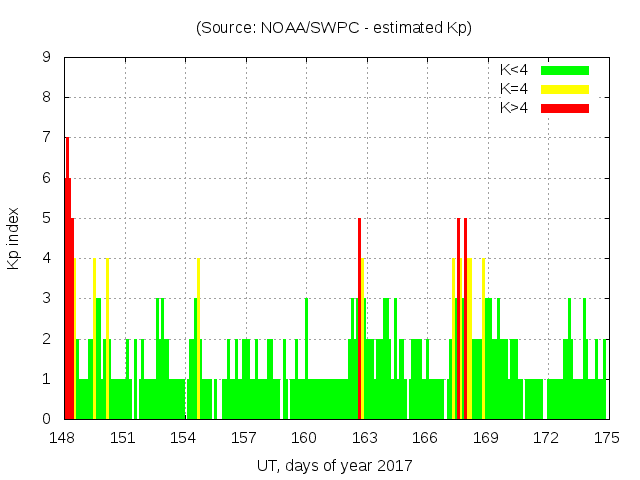Image resolution: width=640 pixels, height=480 pixels.
Task: Select the 'Kp index' y-axis label
Action: [14, 238]
